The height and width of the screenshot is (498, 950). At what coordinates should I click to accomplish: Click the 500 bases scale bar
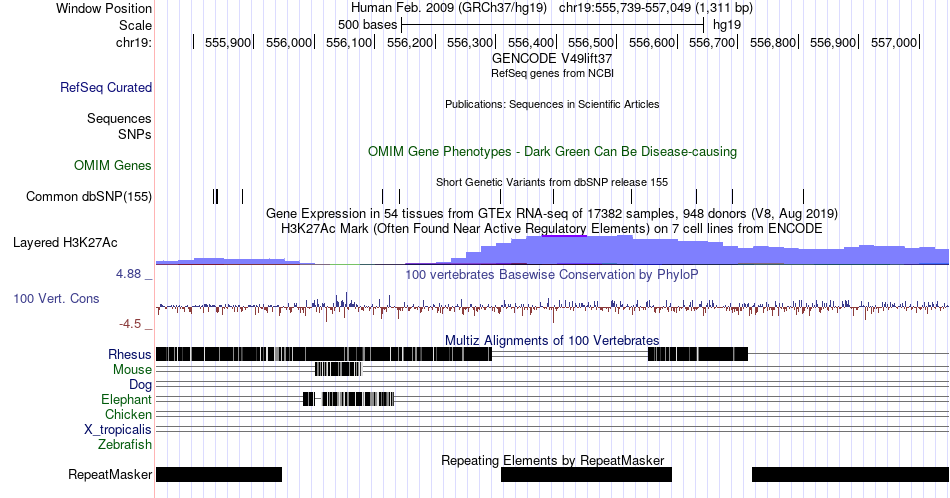click(x=553, y=25)
